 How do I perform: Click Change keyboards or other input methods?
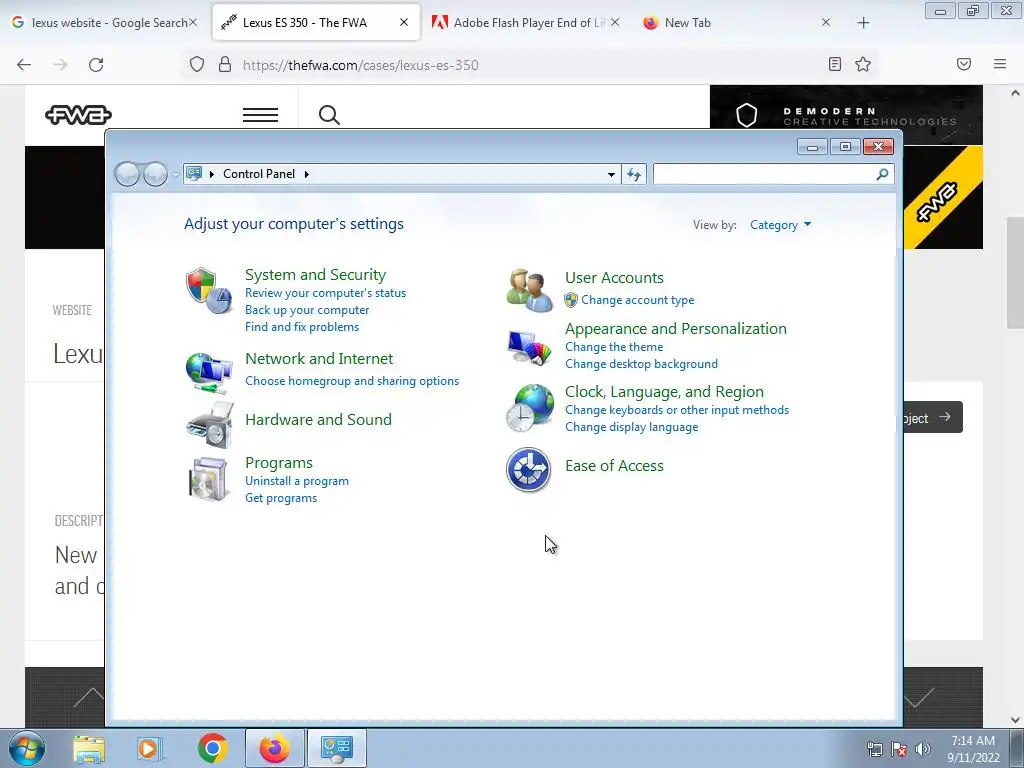[677, 410]
